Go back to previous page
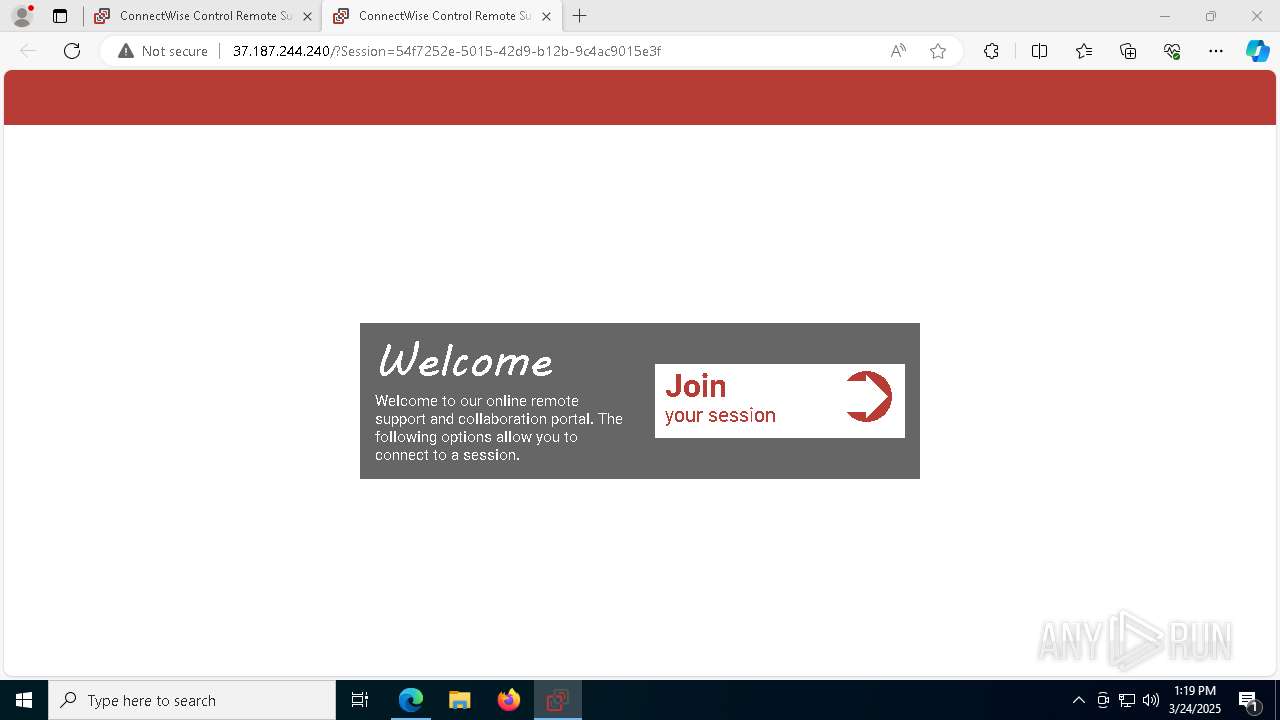The width and height of the screenshot is (1280, 720). coord(28,51)
